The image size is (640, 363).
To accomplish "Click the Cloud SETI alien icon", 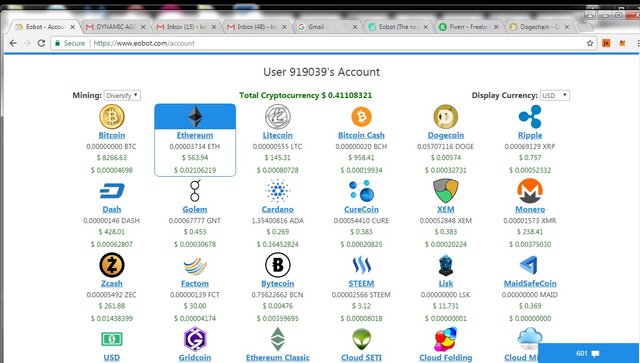I will 361,339.
